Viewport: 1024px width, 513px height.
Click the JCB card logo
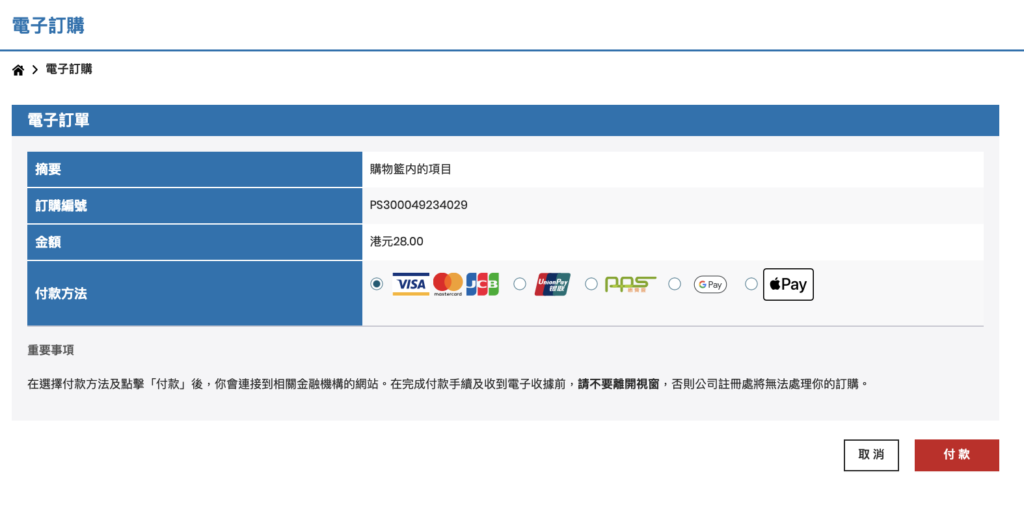482,284
